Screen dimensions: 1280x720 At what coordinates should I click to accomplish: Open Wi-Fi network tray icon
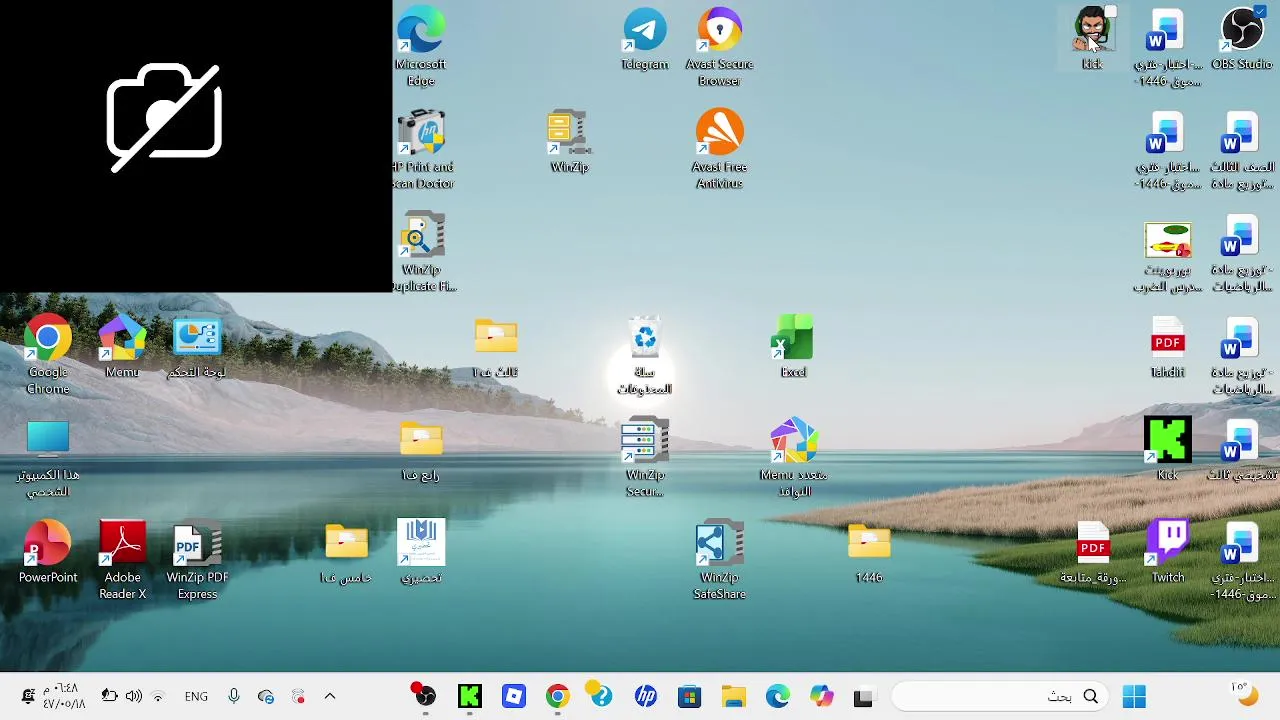click(158, 696)
